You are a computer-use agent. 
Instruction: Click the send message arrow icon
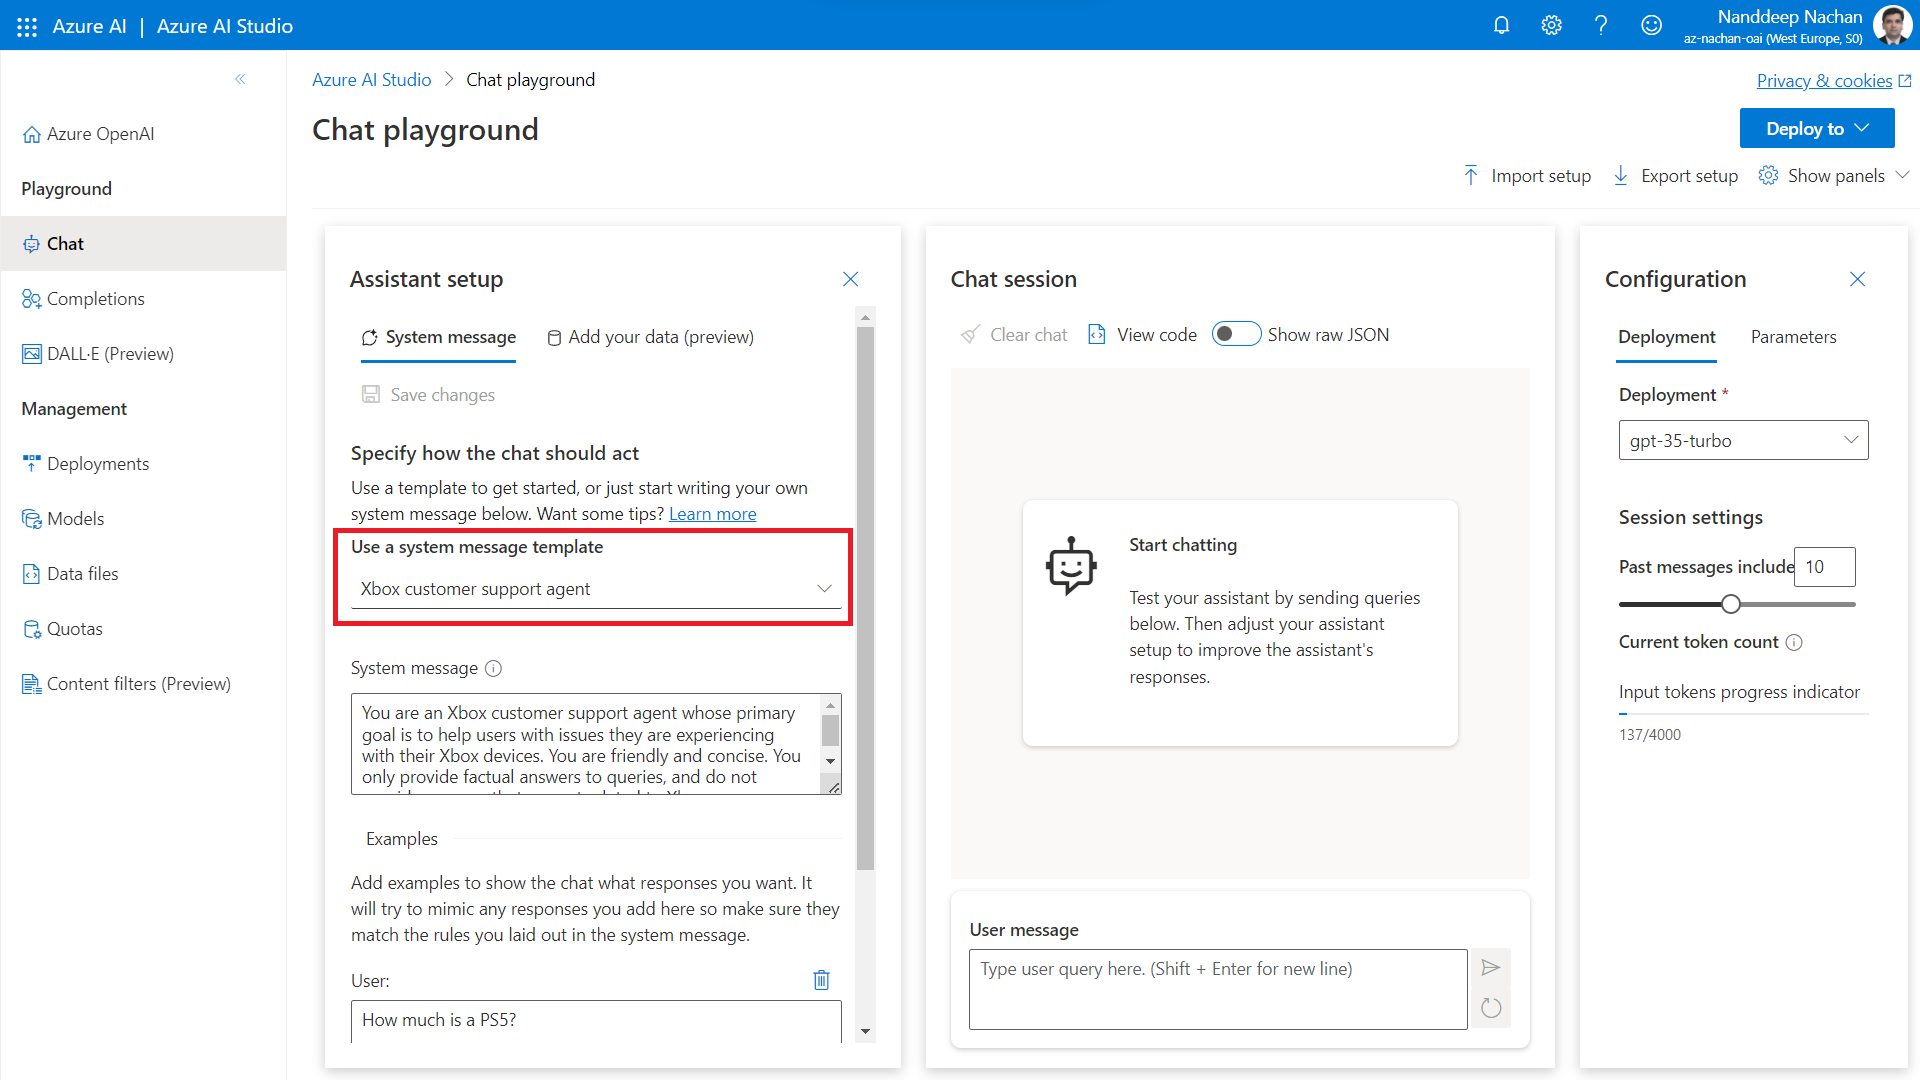point(1490,967)
